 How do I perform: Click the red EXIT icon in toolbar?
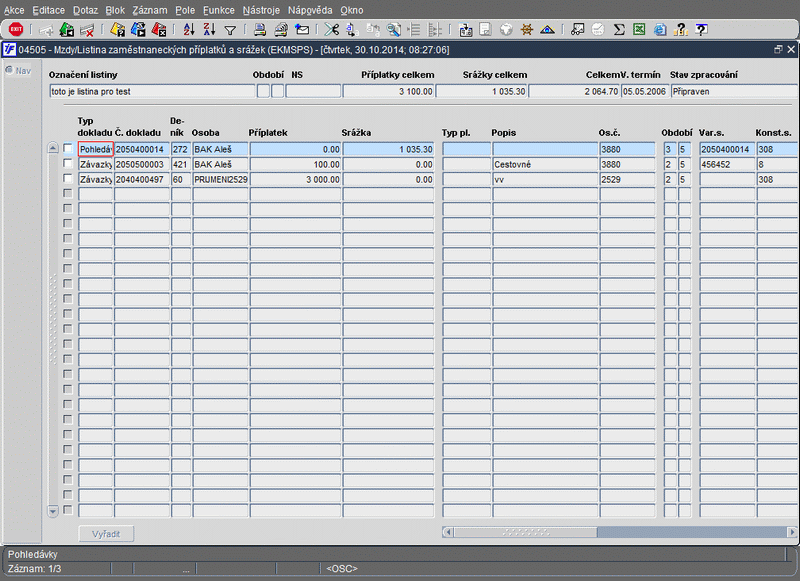[x=16, y=30]
